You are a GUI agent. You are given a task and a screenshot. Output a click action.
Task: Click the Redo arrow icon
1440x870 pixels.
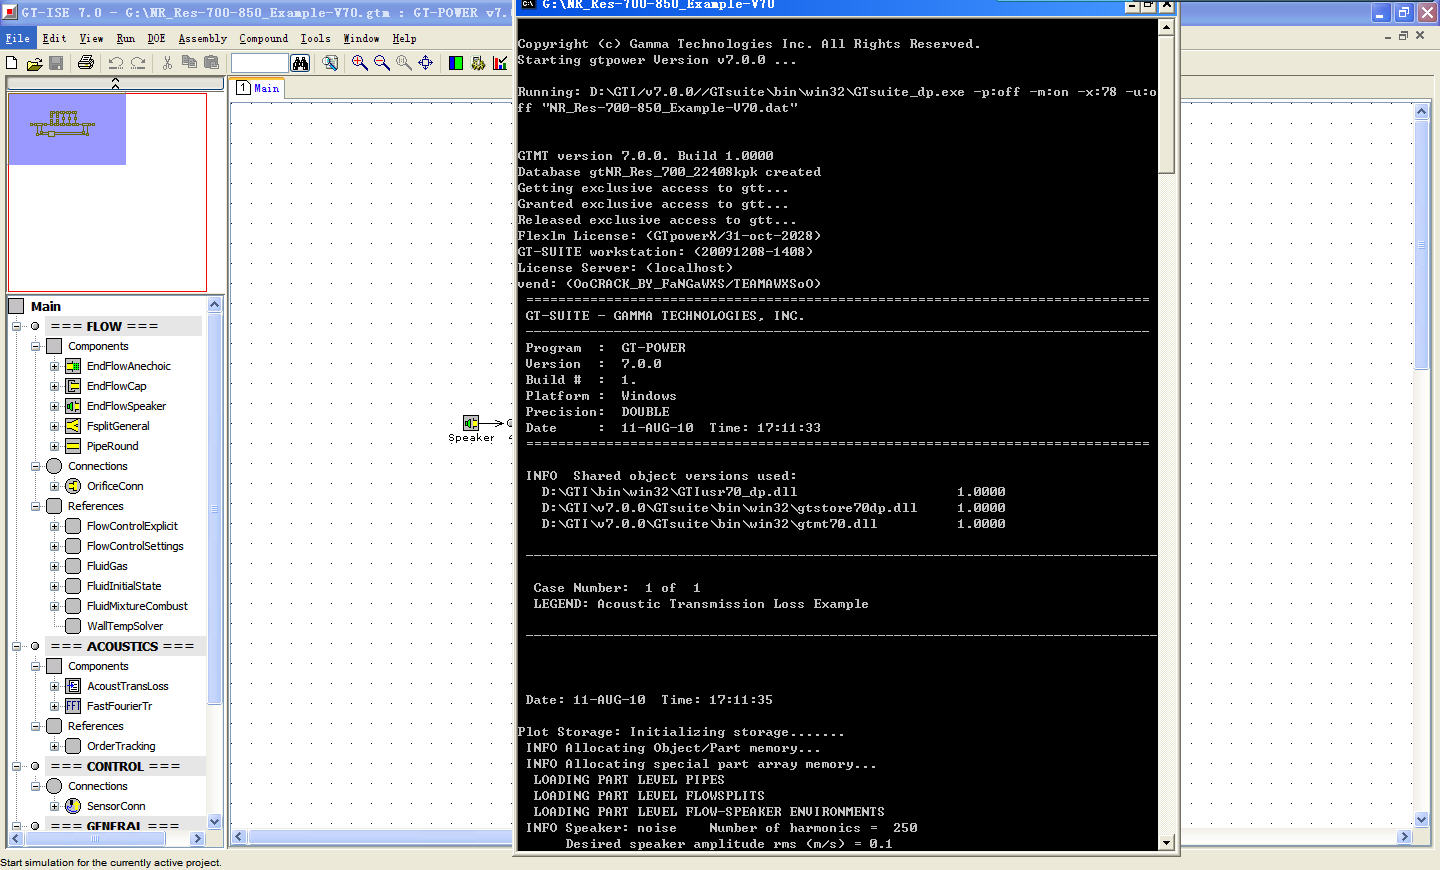138,63
